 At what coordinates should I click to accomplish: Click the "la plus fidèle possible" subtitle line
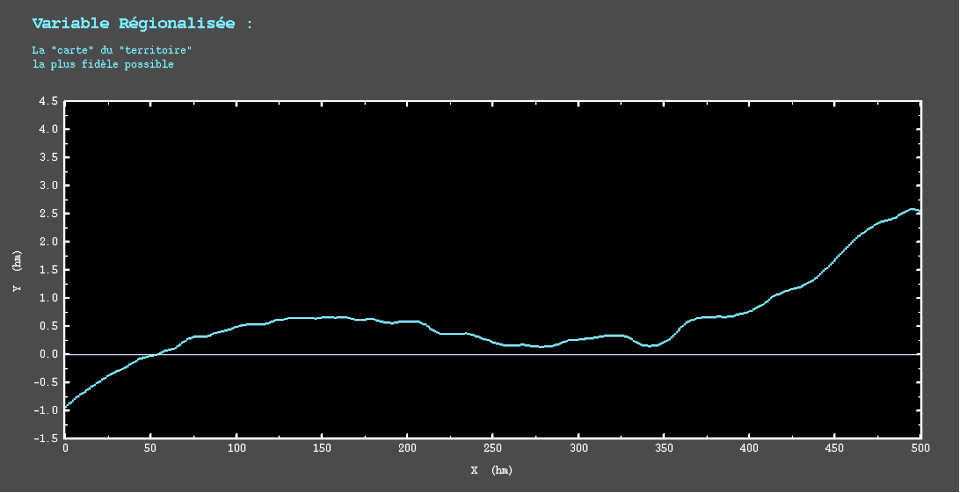click(x=102, y=64)
